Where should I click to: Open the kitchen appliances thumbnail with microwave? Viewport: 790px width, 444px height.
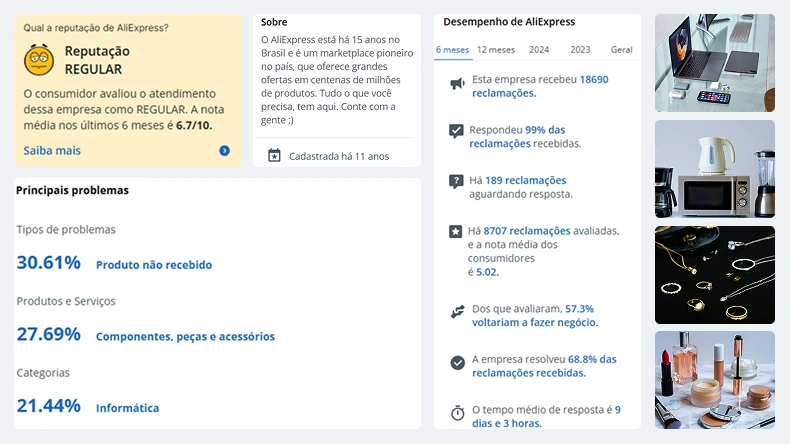[715, 169]
